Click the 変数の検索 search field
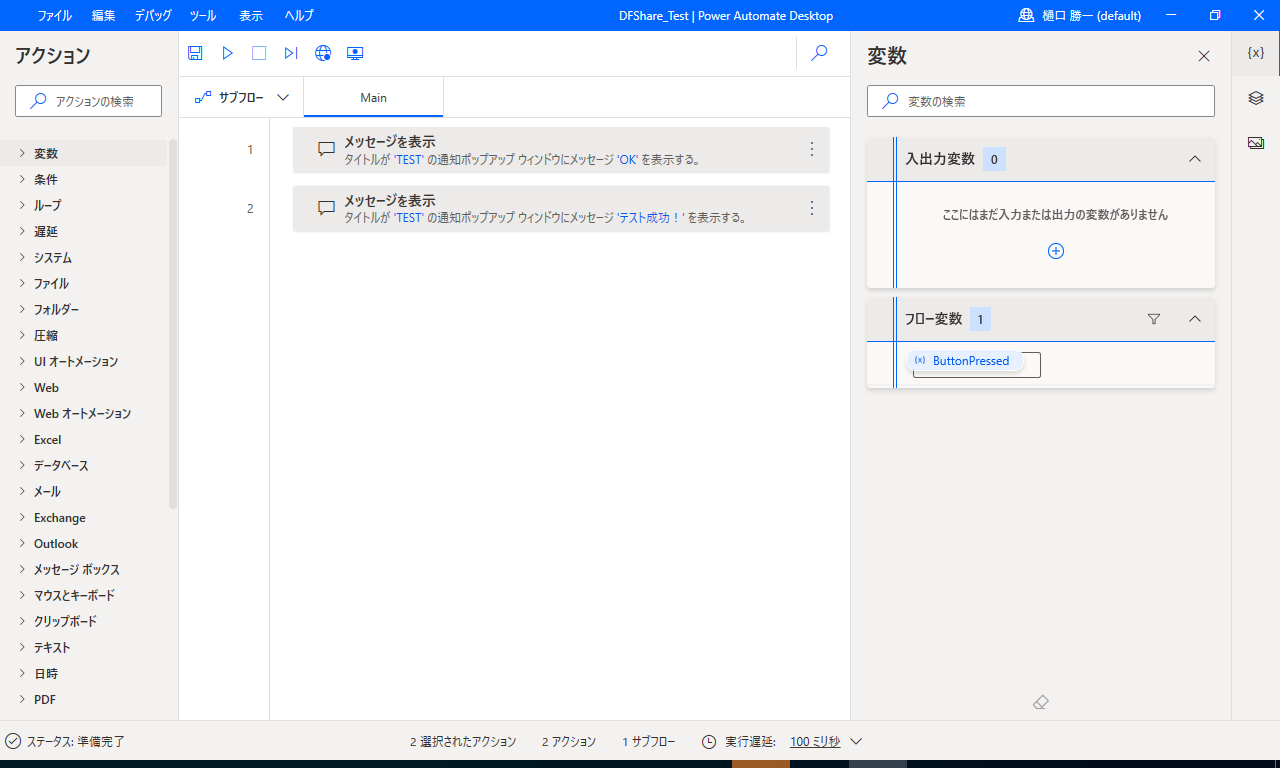This screenshot has height=768, width=1280. (x=1041, y=101)
